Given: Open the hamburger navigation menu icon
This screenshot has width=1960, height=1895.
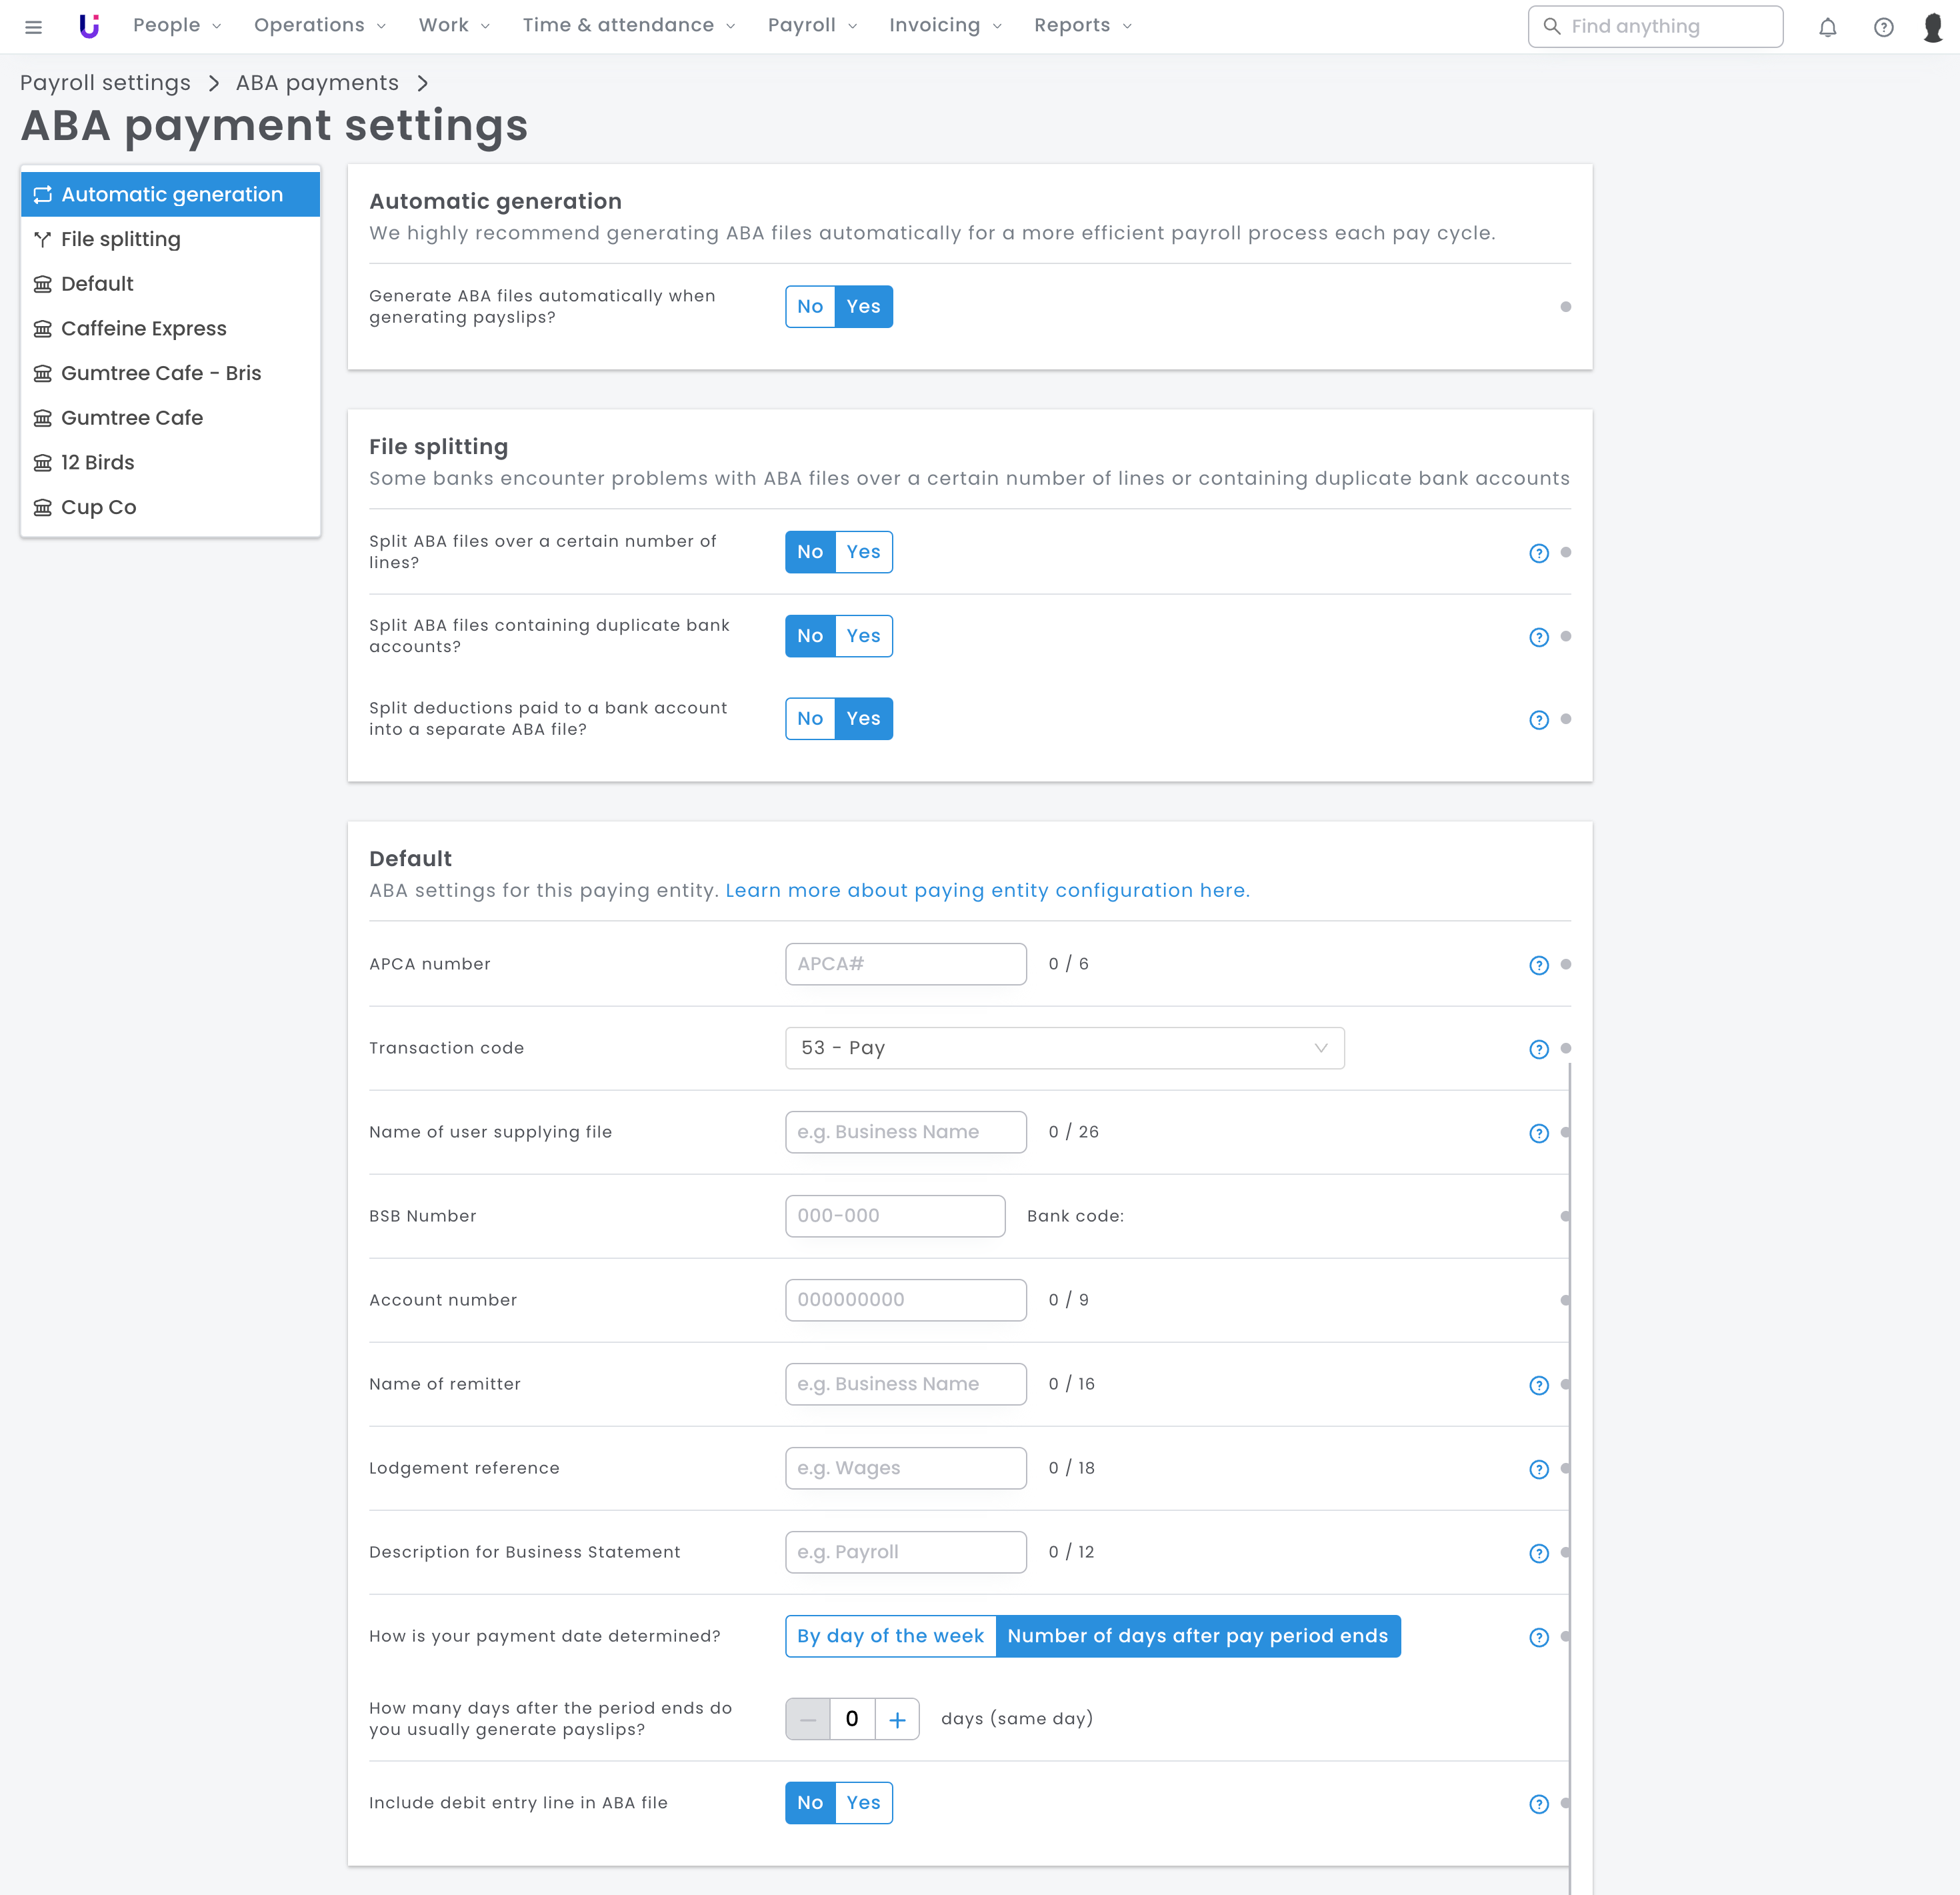Looking at the screenshot, I should pyautogui.click(x=33, y=27).
